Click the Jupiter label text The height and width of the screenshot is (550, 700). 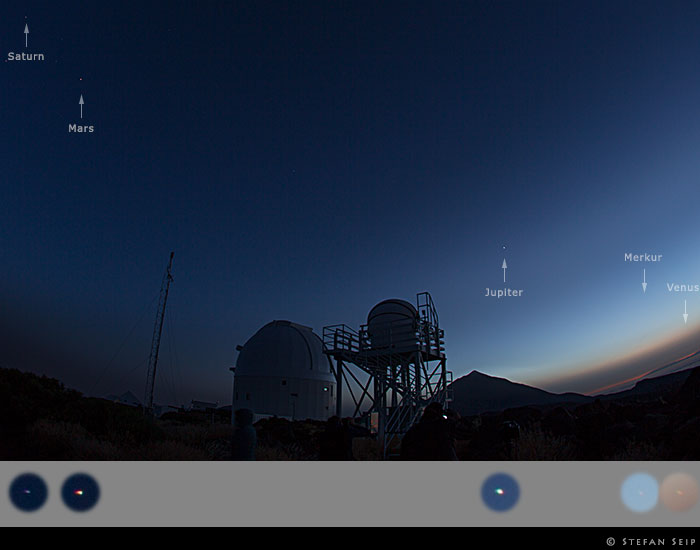pos(504,292)
